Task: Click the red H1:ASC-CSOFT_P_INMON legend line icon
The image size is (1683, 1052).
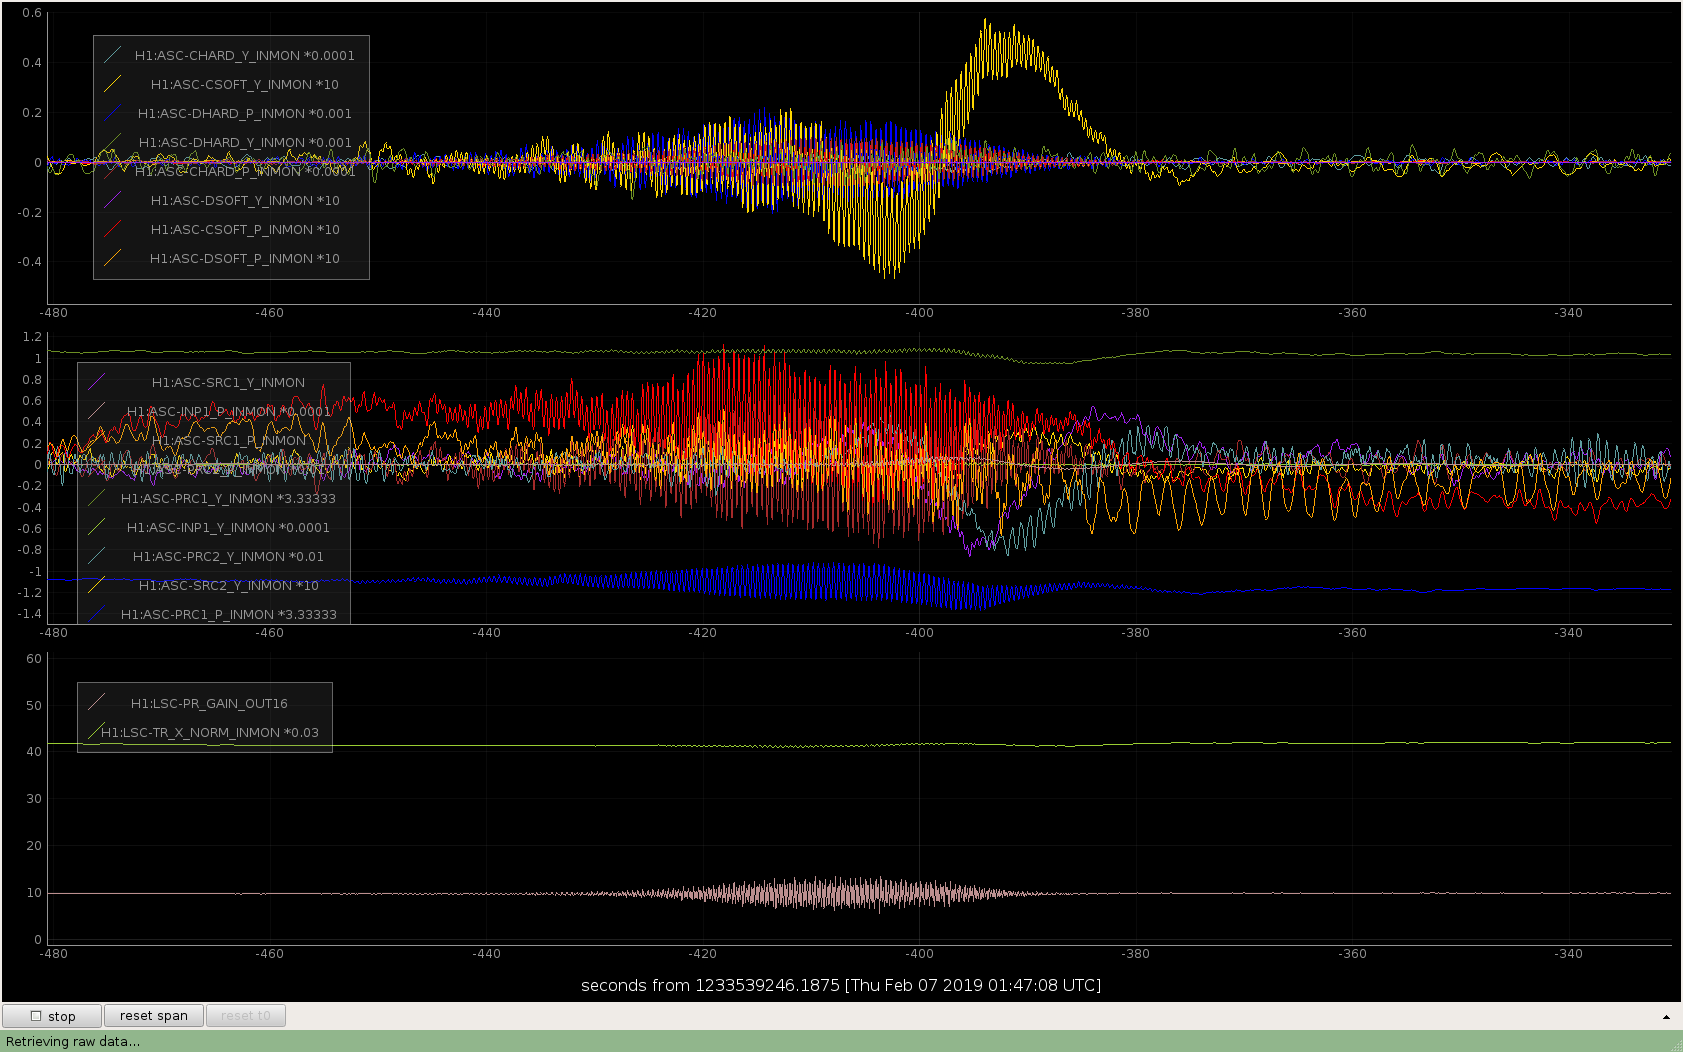Action: pyautogui.click(x=113, y=229)
